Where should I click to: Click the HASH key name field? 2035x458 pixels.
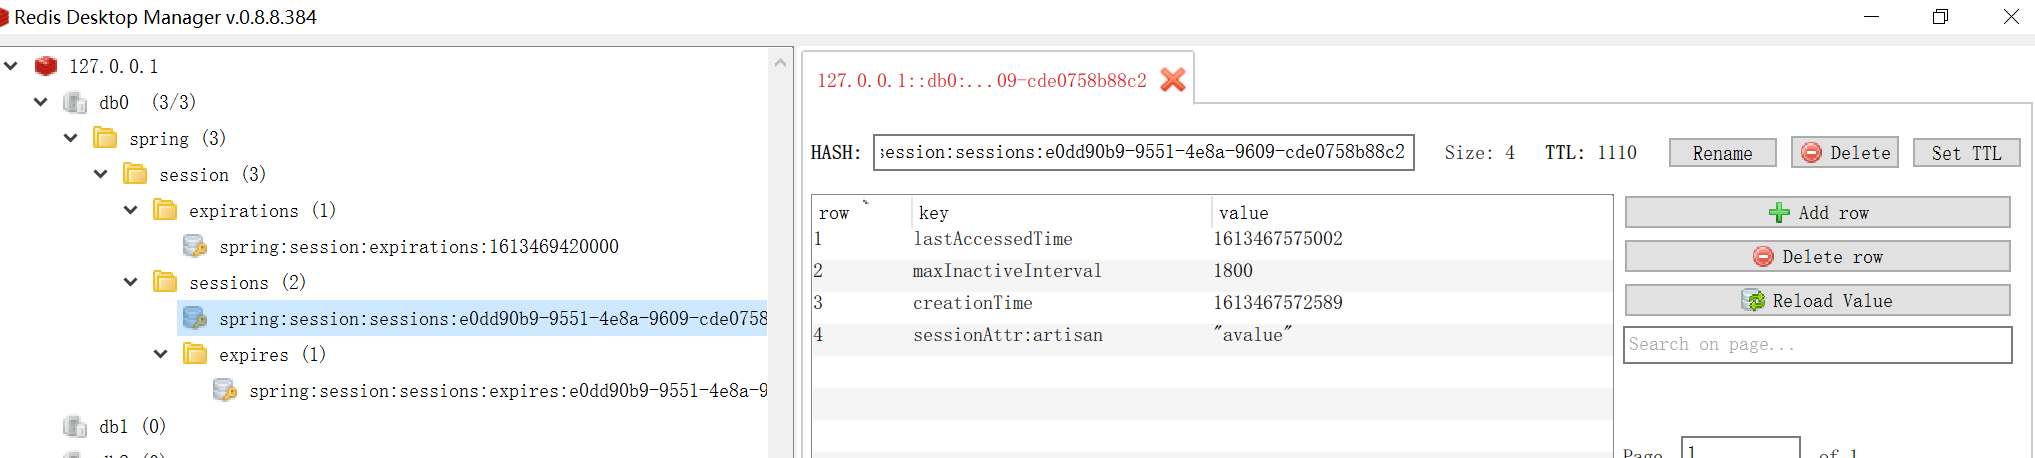(1144, 152)
